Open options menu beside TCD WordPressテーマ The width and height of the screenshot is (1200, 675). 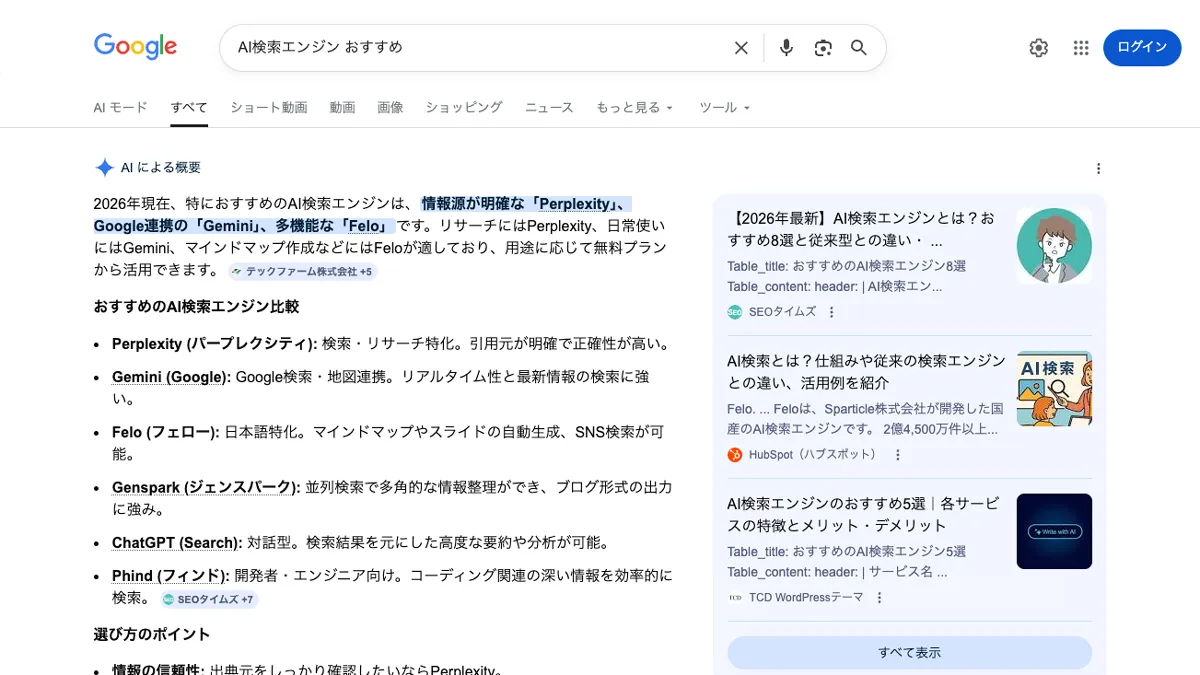pyautogui.click(x=879, y=598)
